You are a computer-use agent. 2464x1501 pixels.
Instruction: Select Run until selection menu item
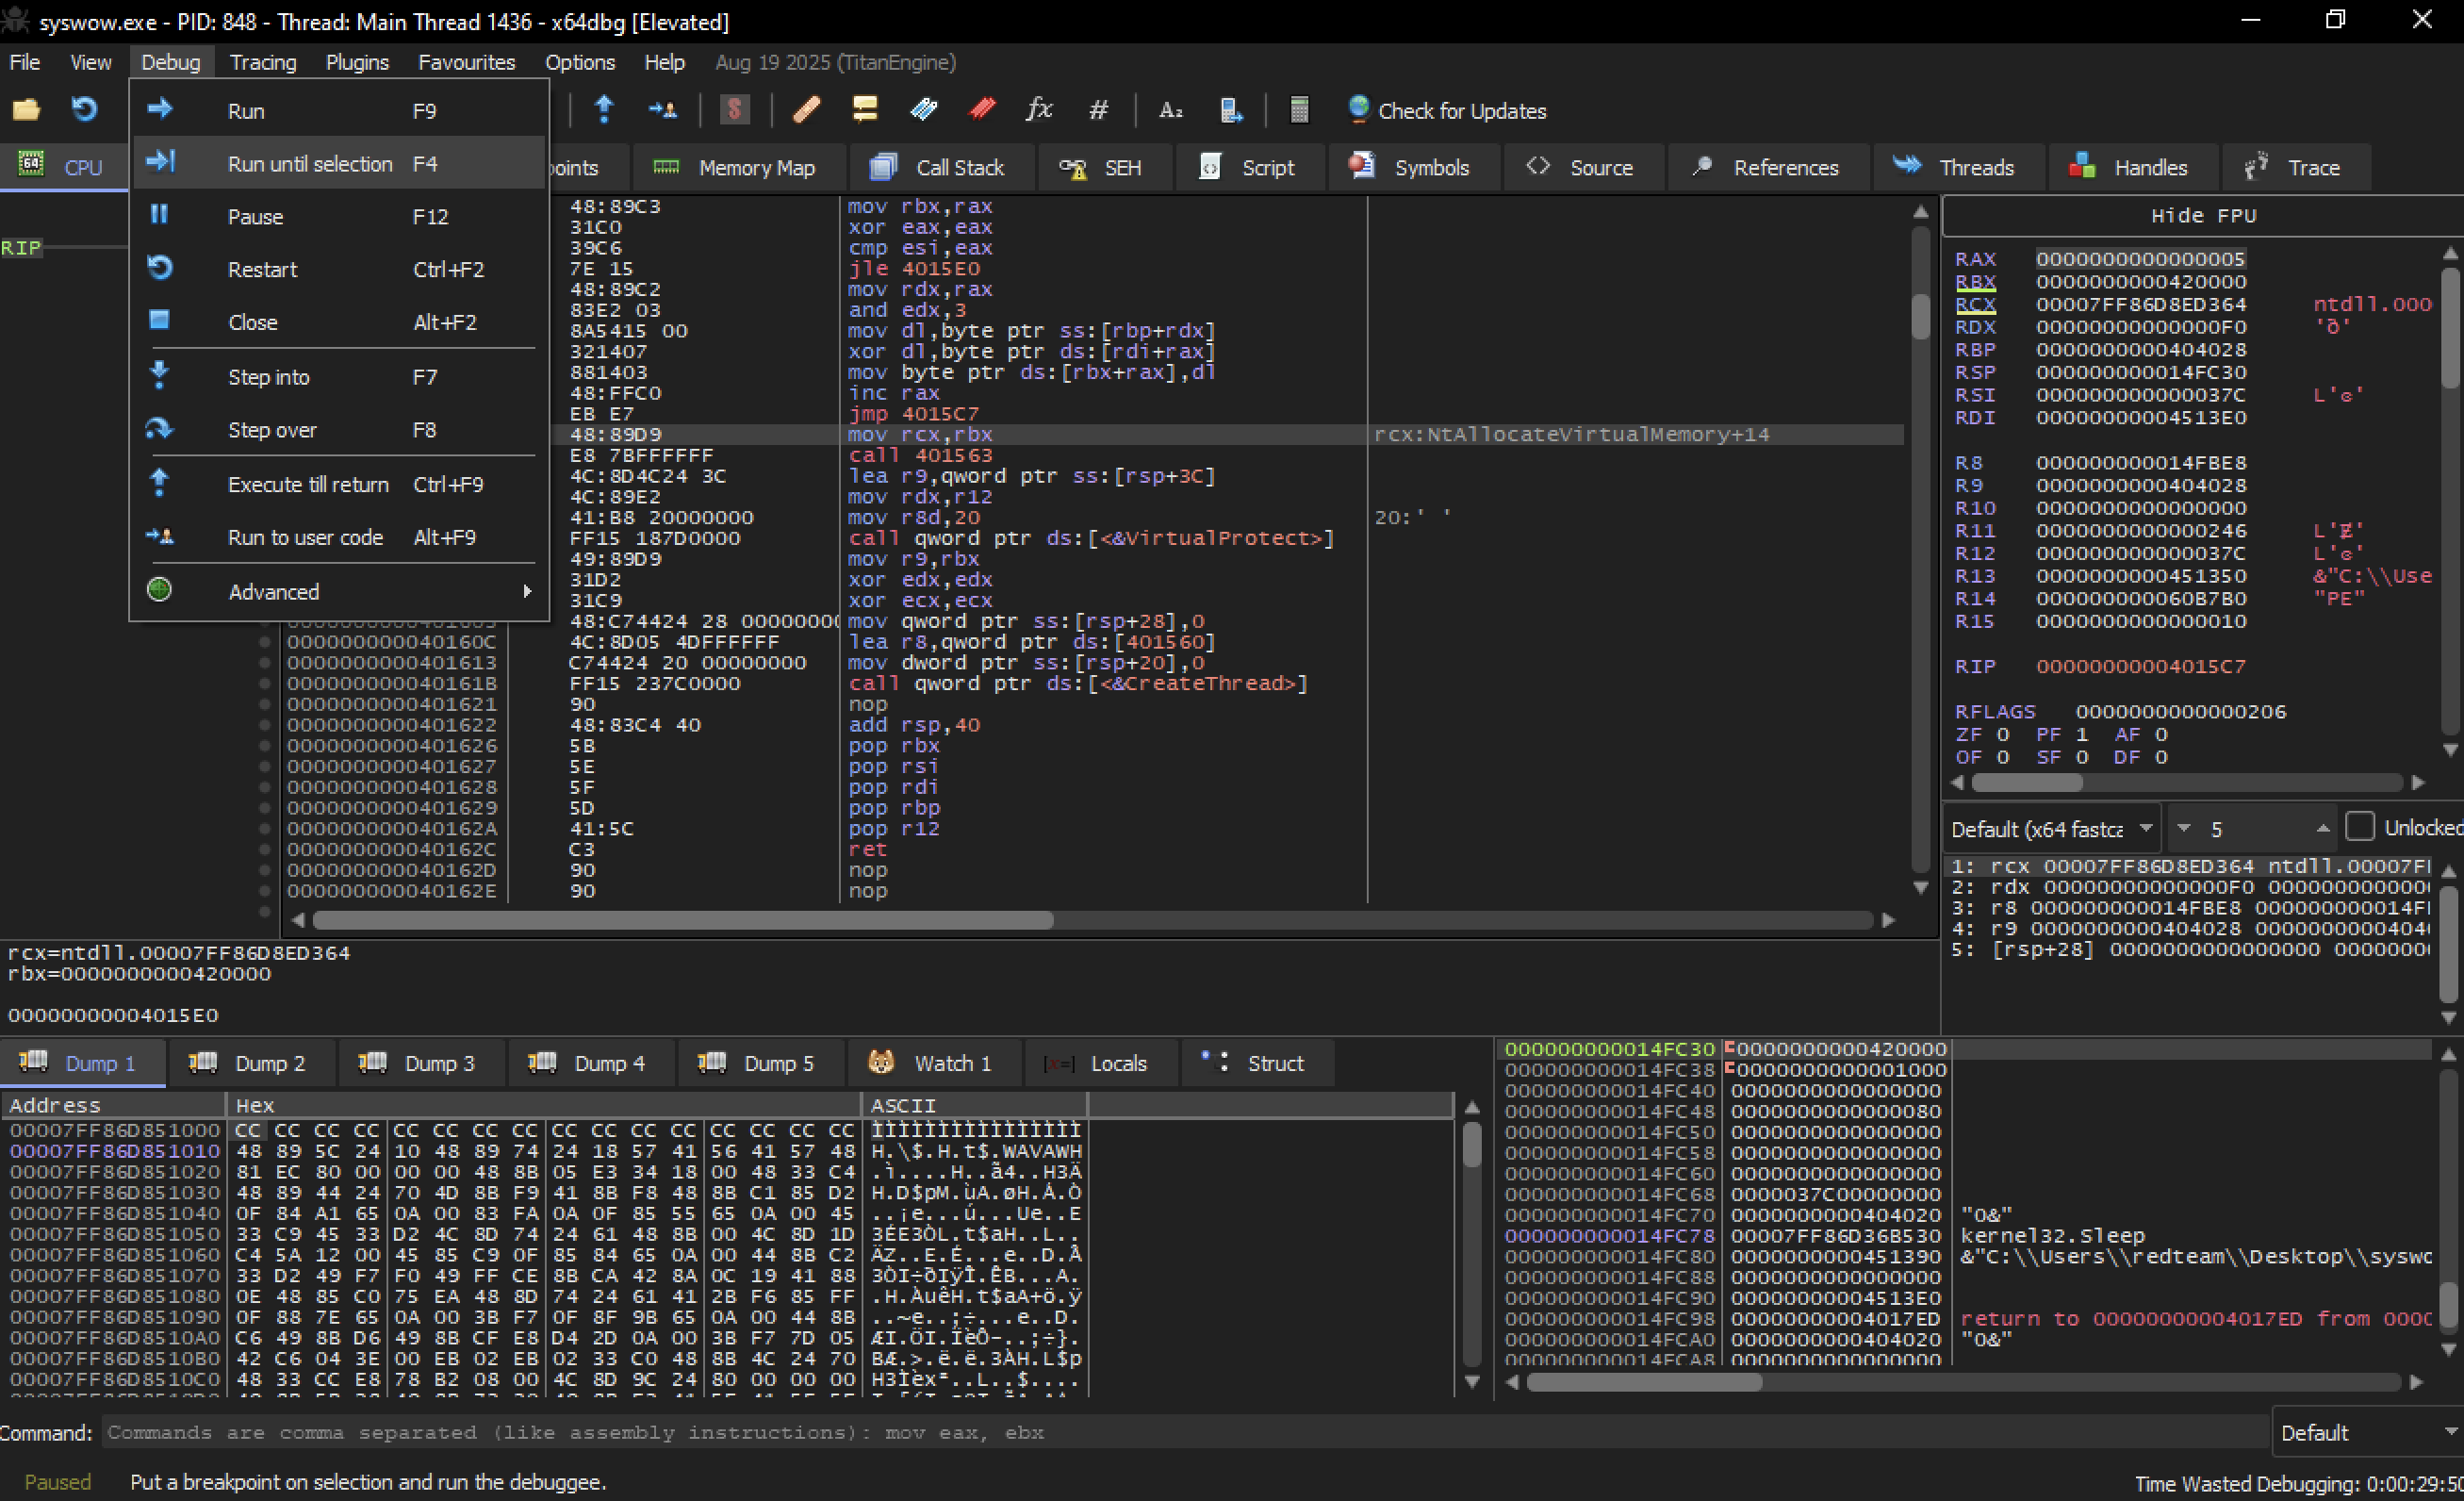click(340, 163)
